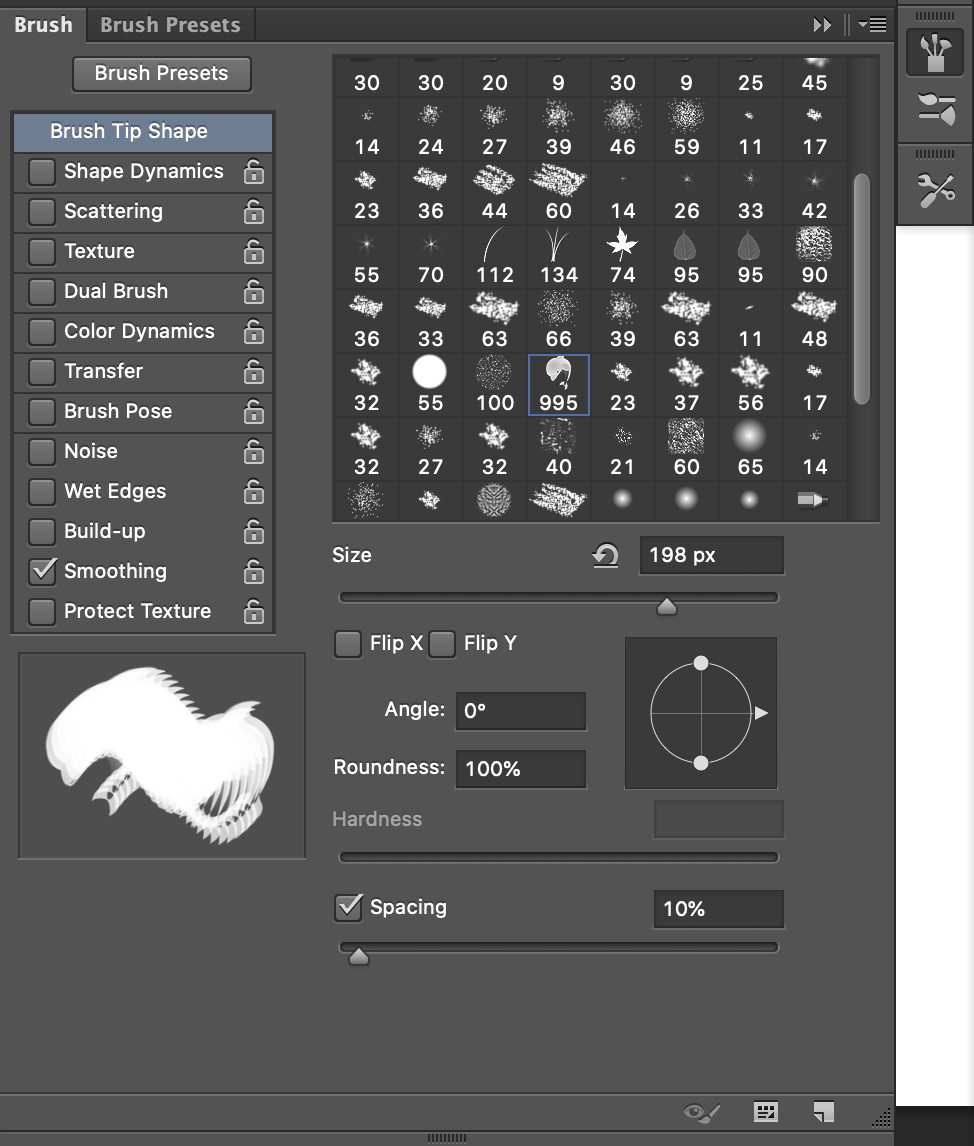This screenshot has width=974, height=1146.
Task: Open the Brush panel icon in dock
Action: (x=935, y=53)
